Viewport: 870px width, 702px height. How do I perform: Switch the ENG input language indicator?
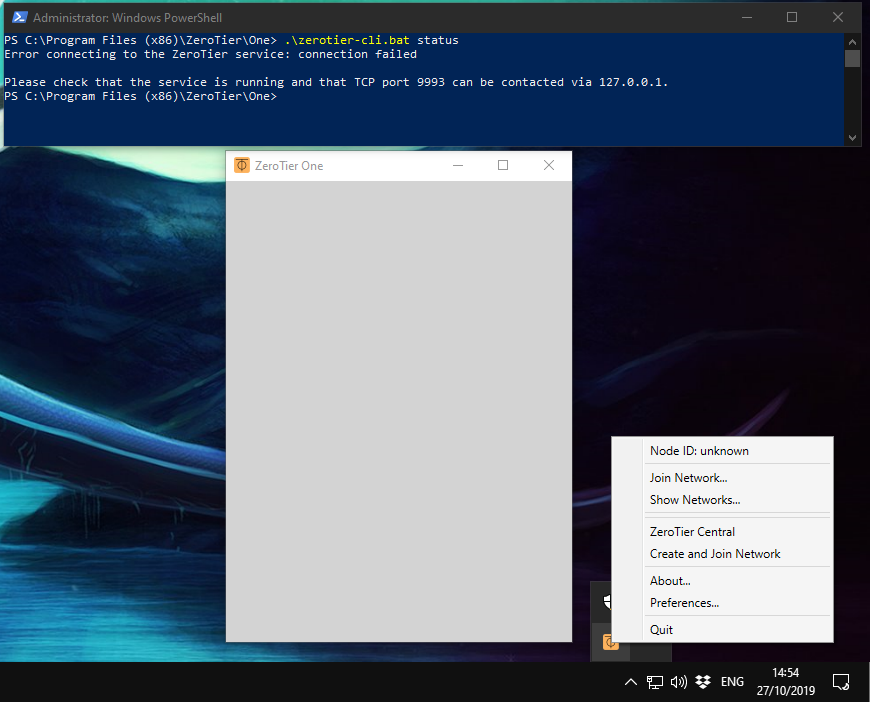coord(732,682)
